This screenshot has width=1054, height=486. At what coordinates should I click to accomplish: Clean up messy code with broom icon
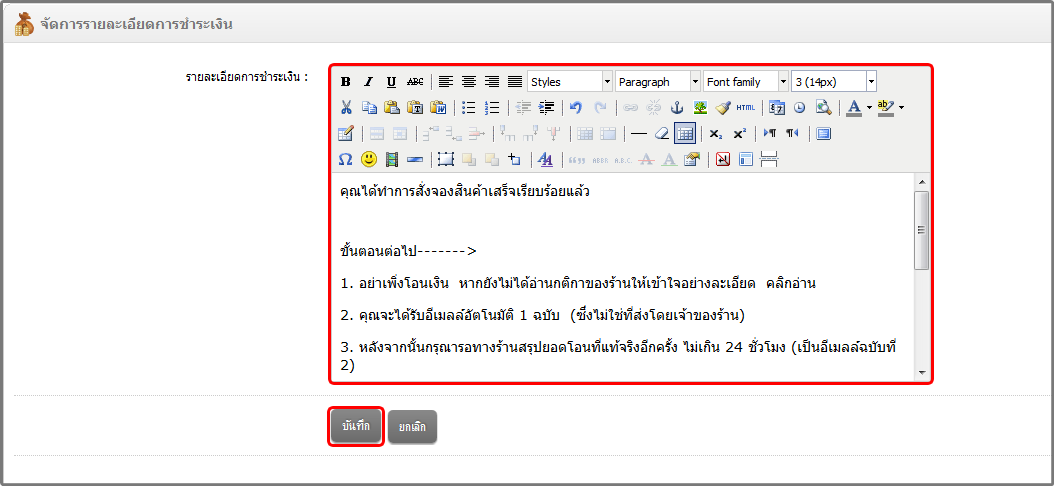click(723, 108)
